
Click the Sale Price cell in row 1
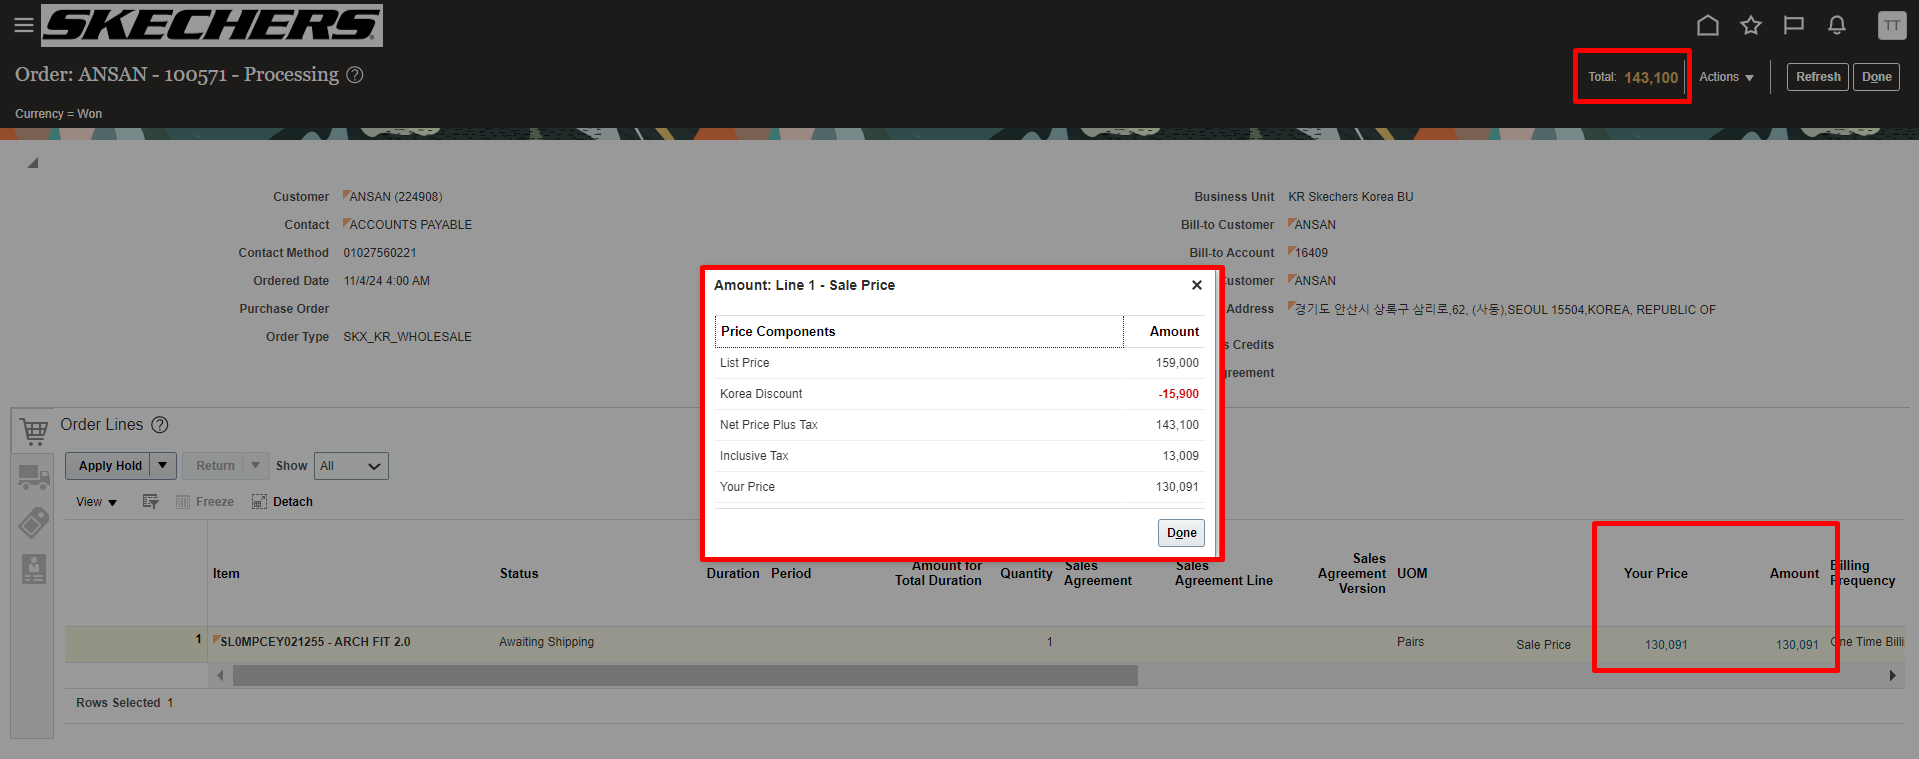click(1543, 645)
